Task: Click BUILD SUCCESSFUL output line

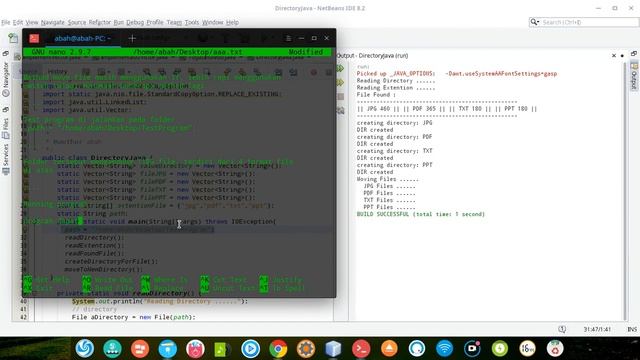Action: coord(421,214)
